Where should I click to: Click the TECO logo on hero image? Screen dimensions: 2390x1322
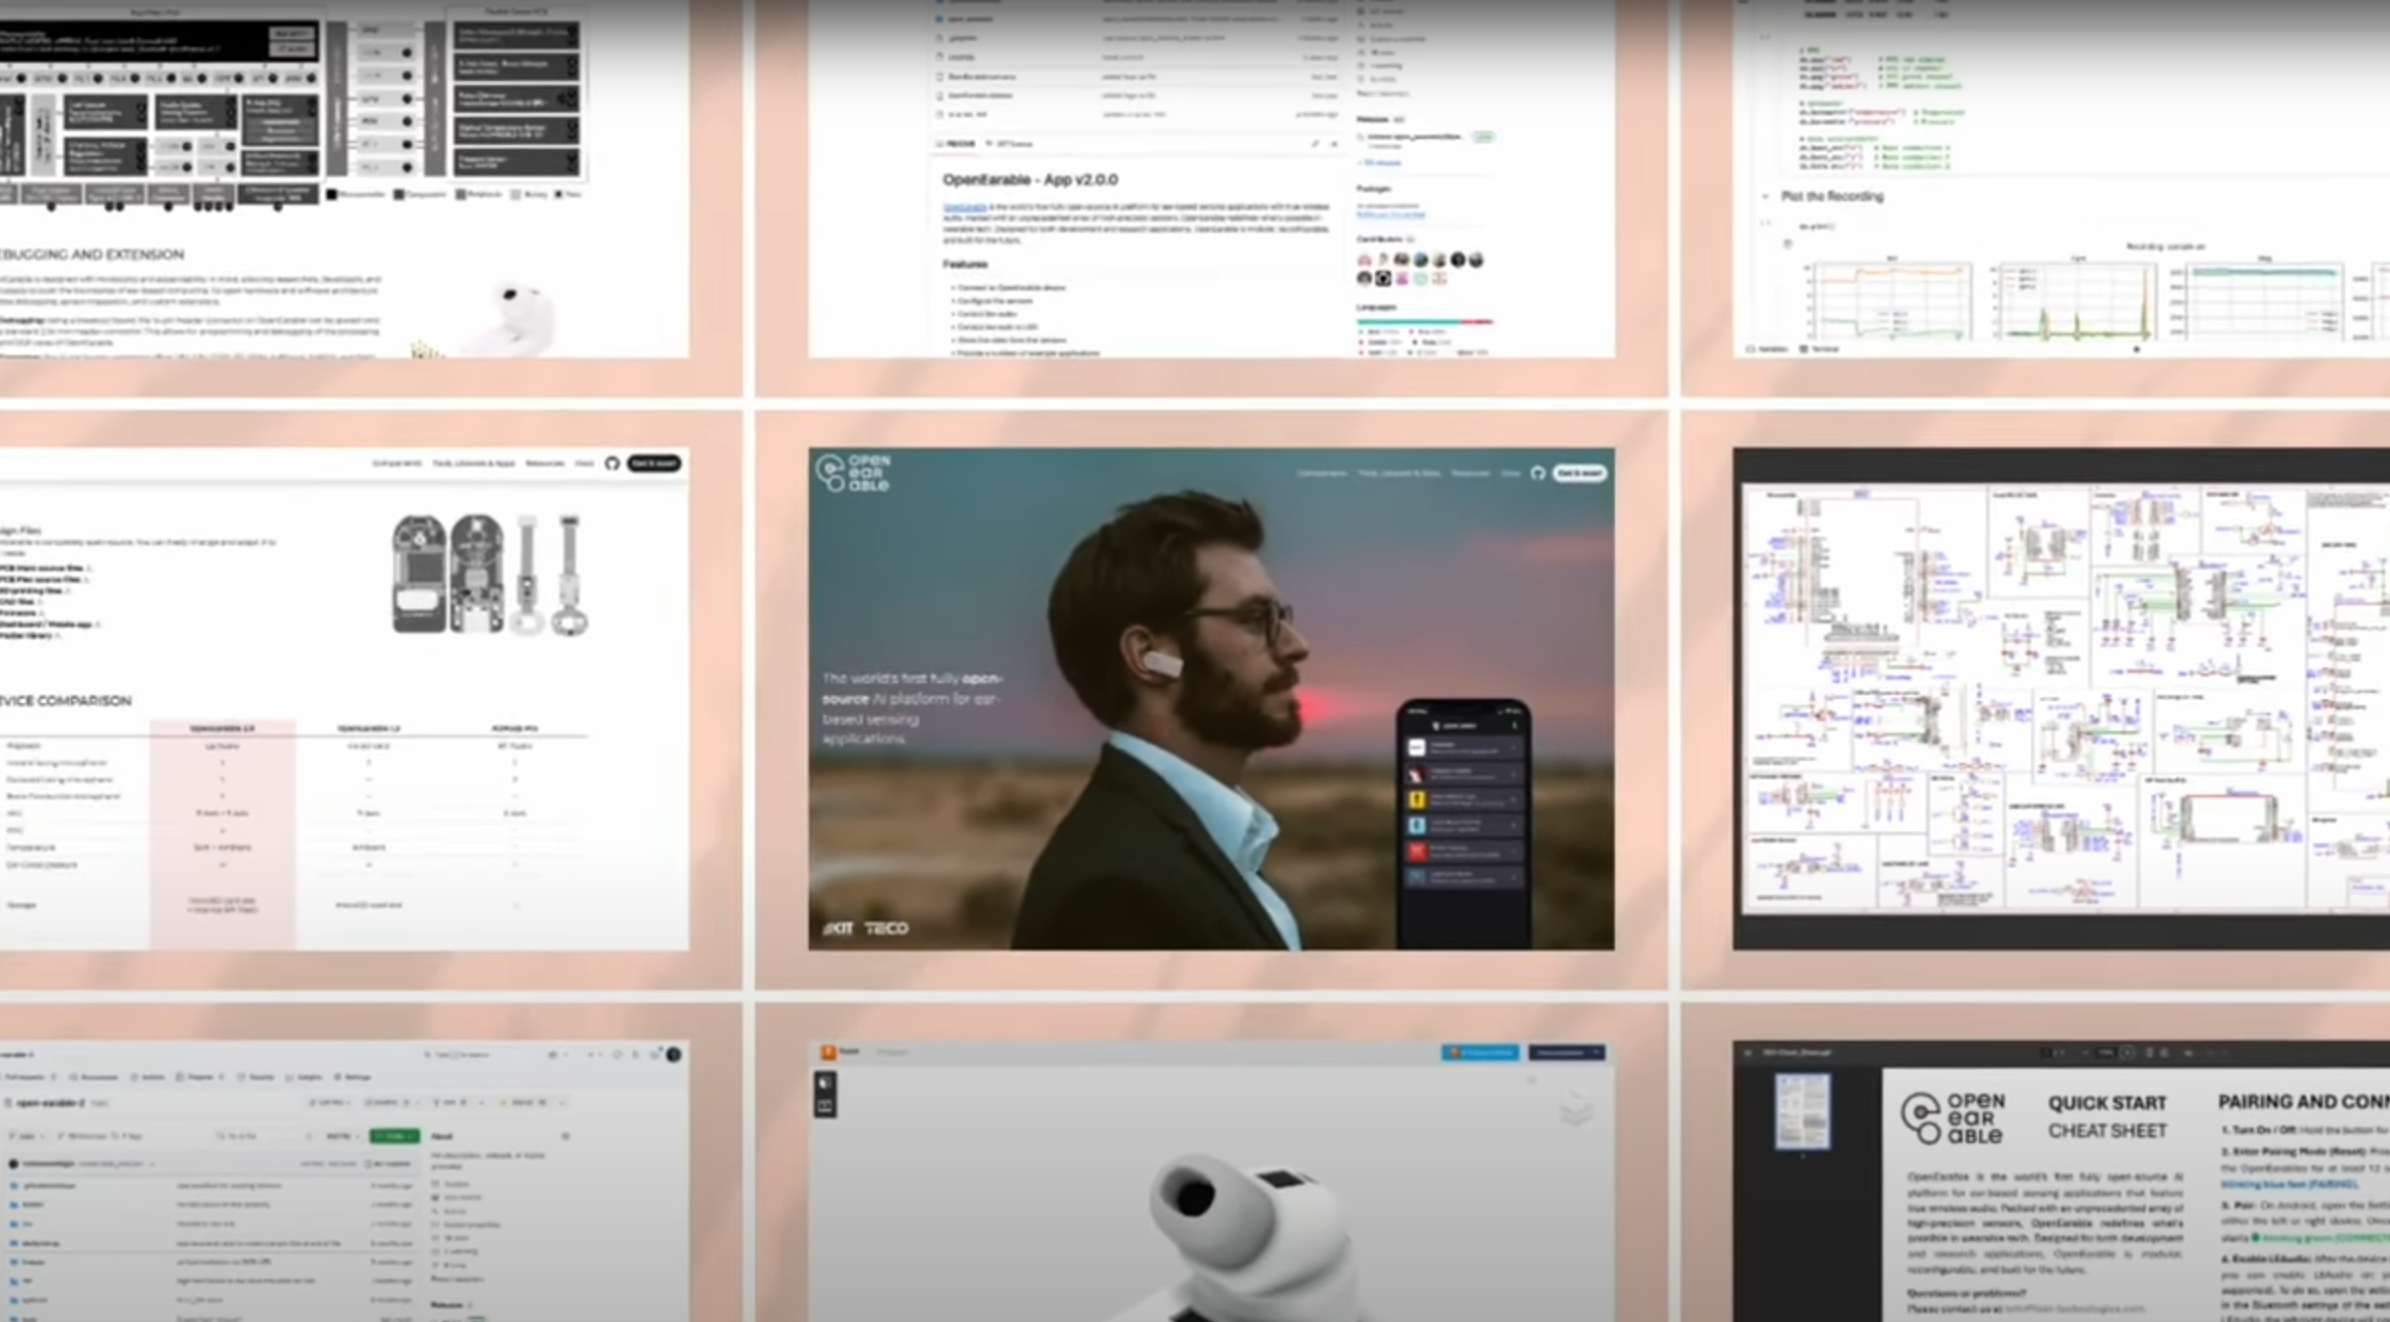(x=886, y=928)
